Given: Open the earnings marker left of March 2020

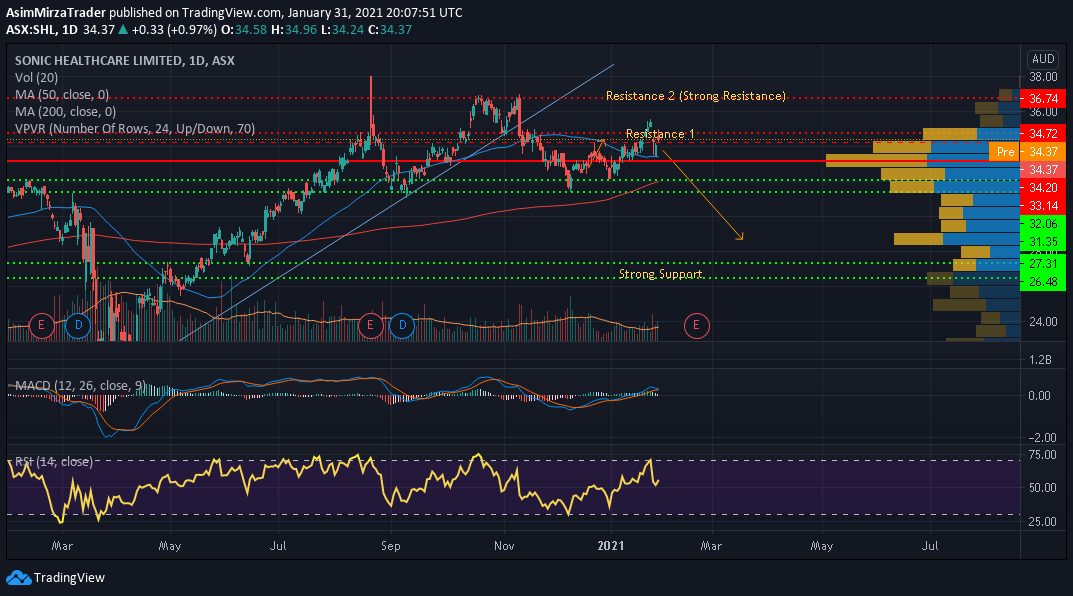Looking at the screenshot, I should click(42, 326).
